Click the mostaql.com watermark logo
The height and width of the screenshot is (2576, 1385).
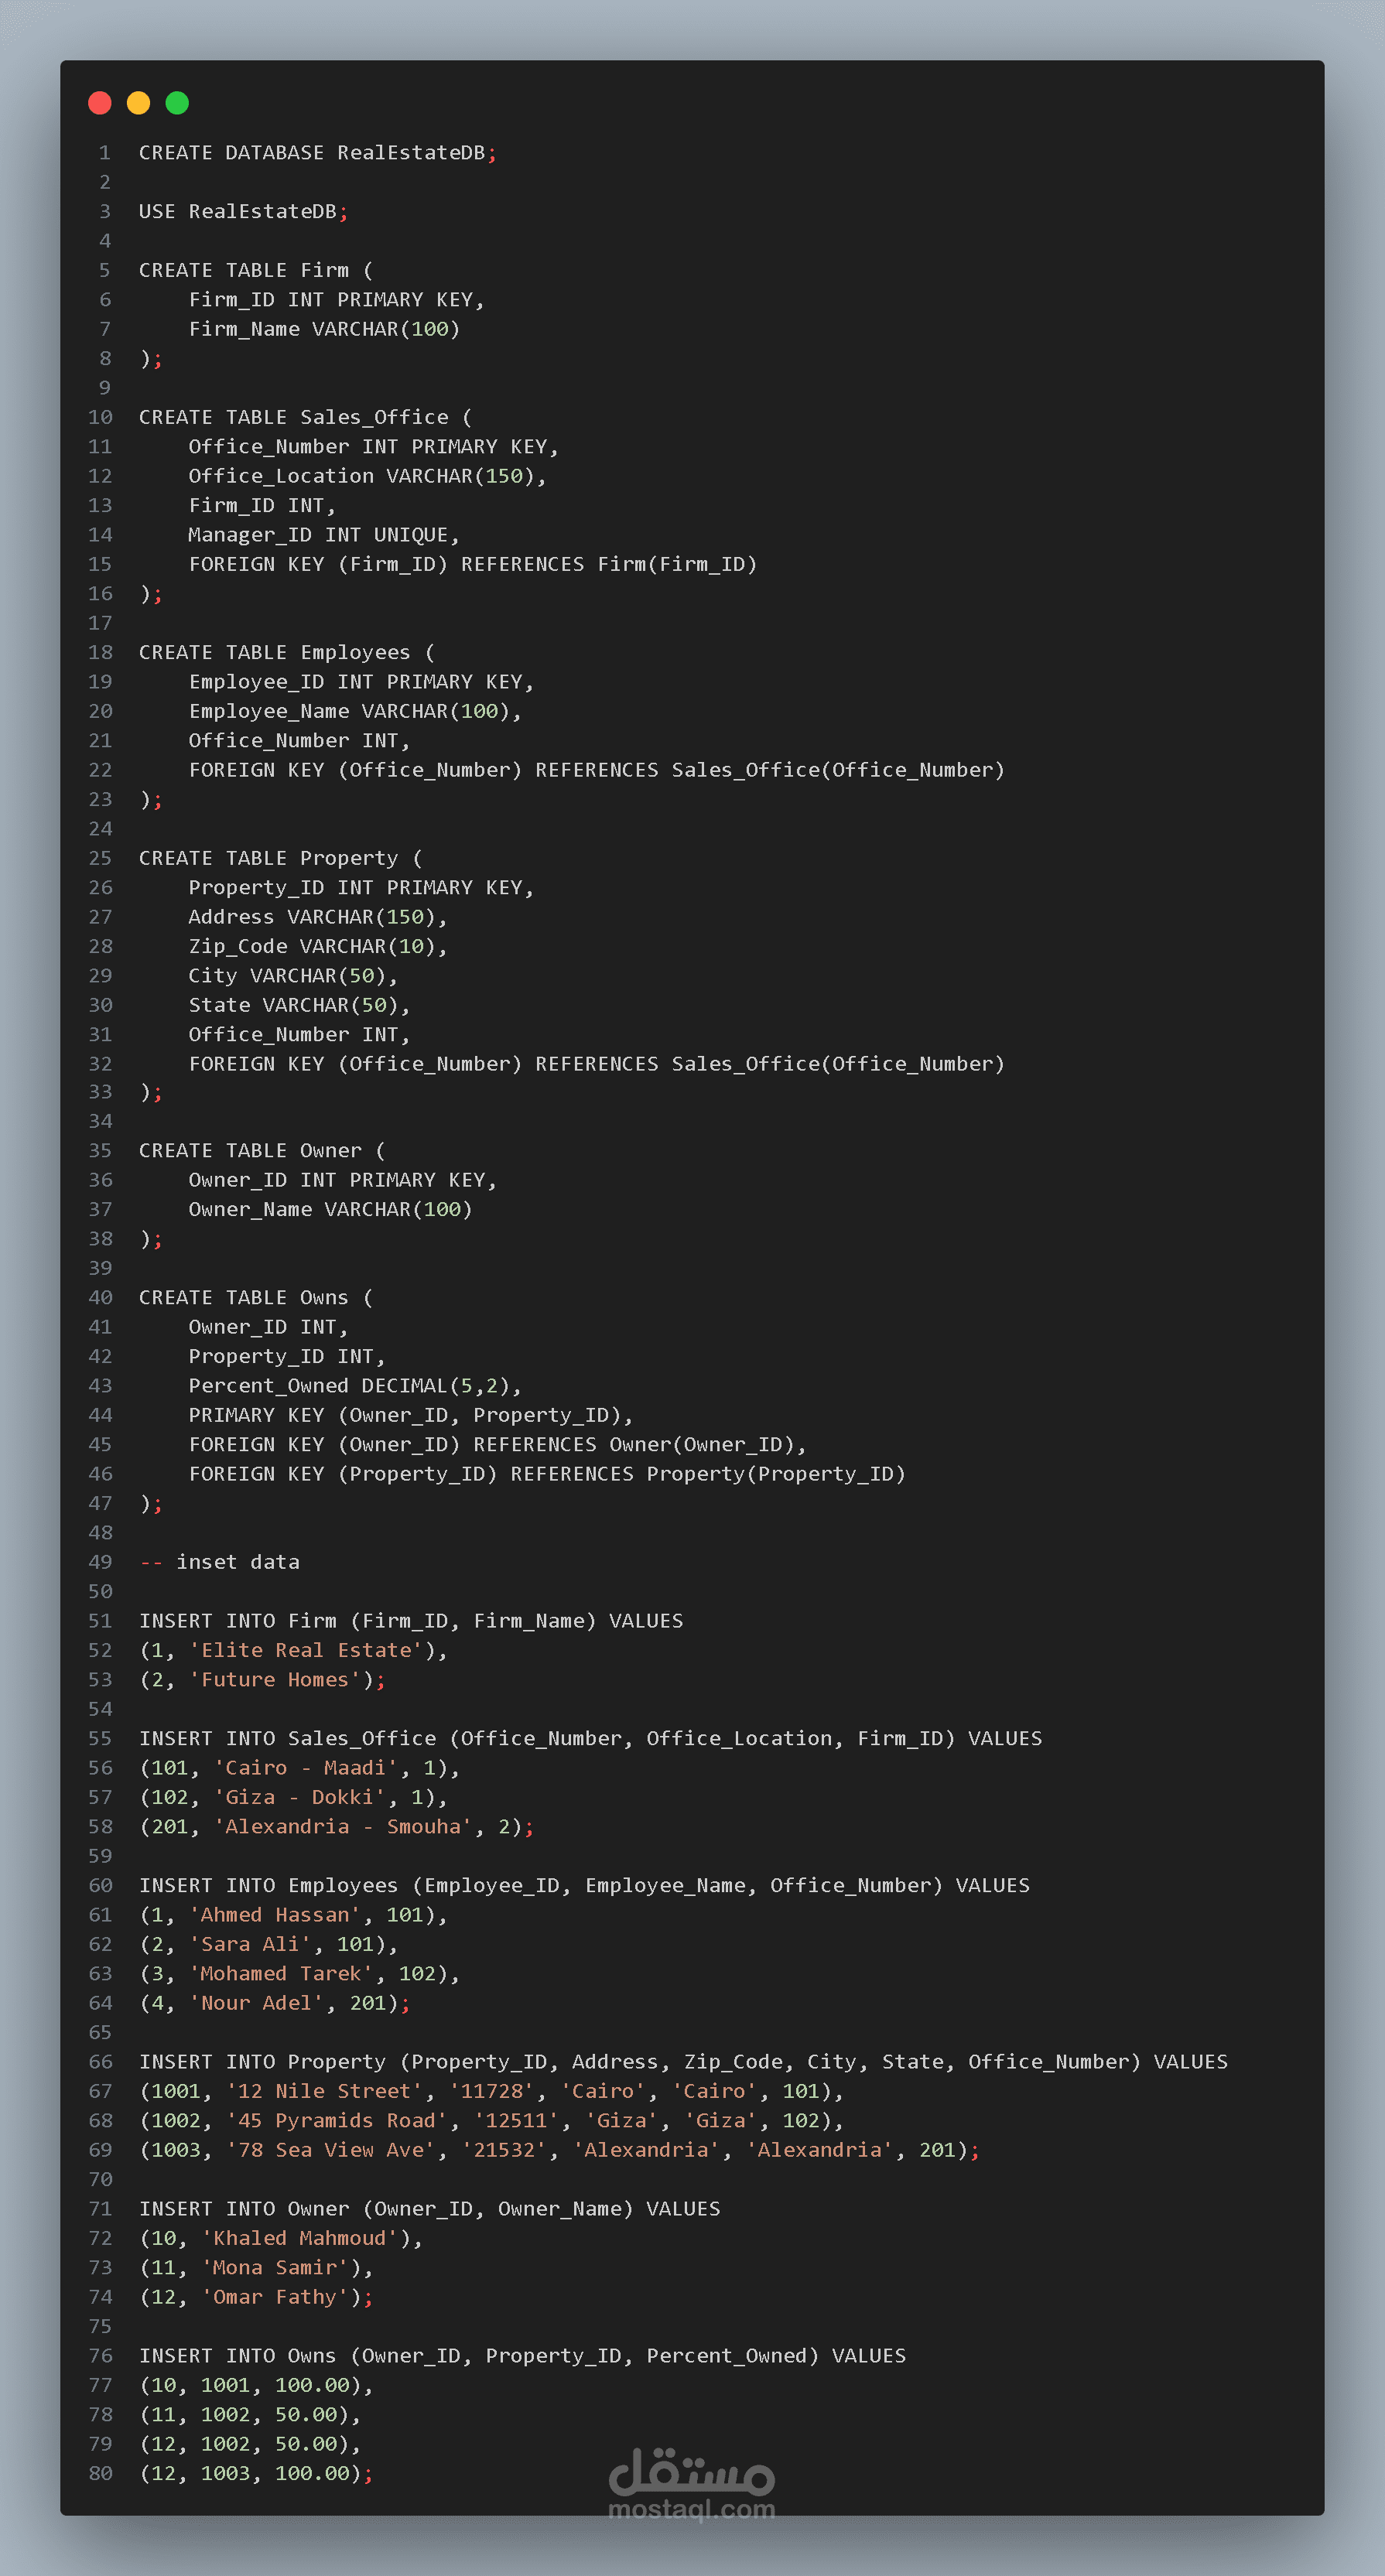(x=692, y=2483)
